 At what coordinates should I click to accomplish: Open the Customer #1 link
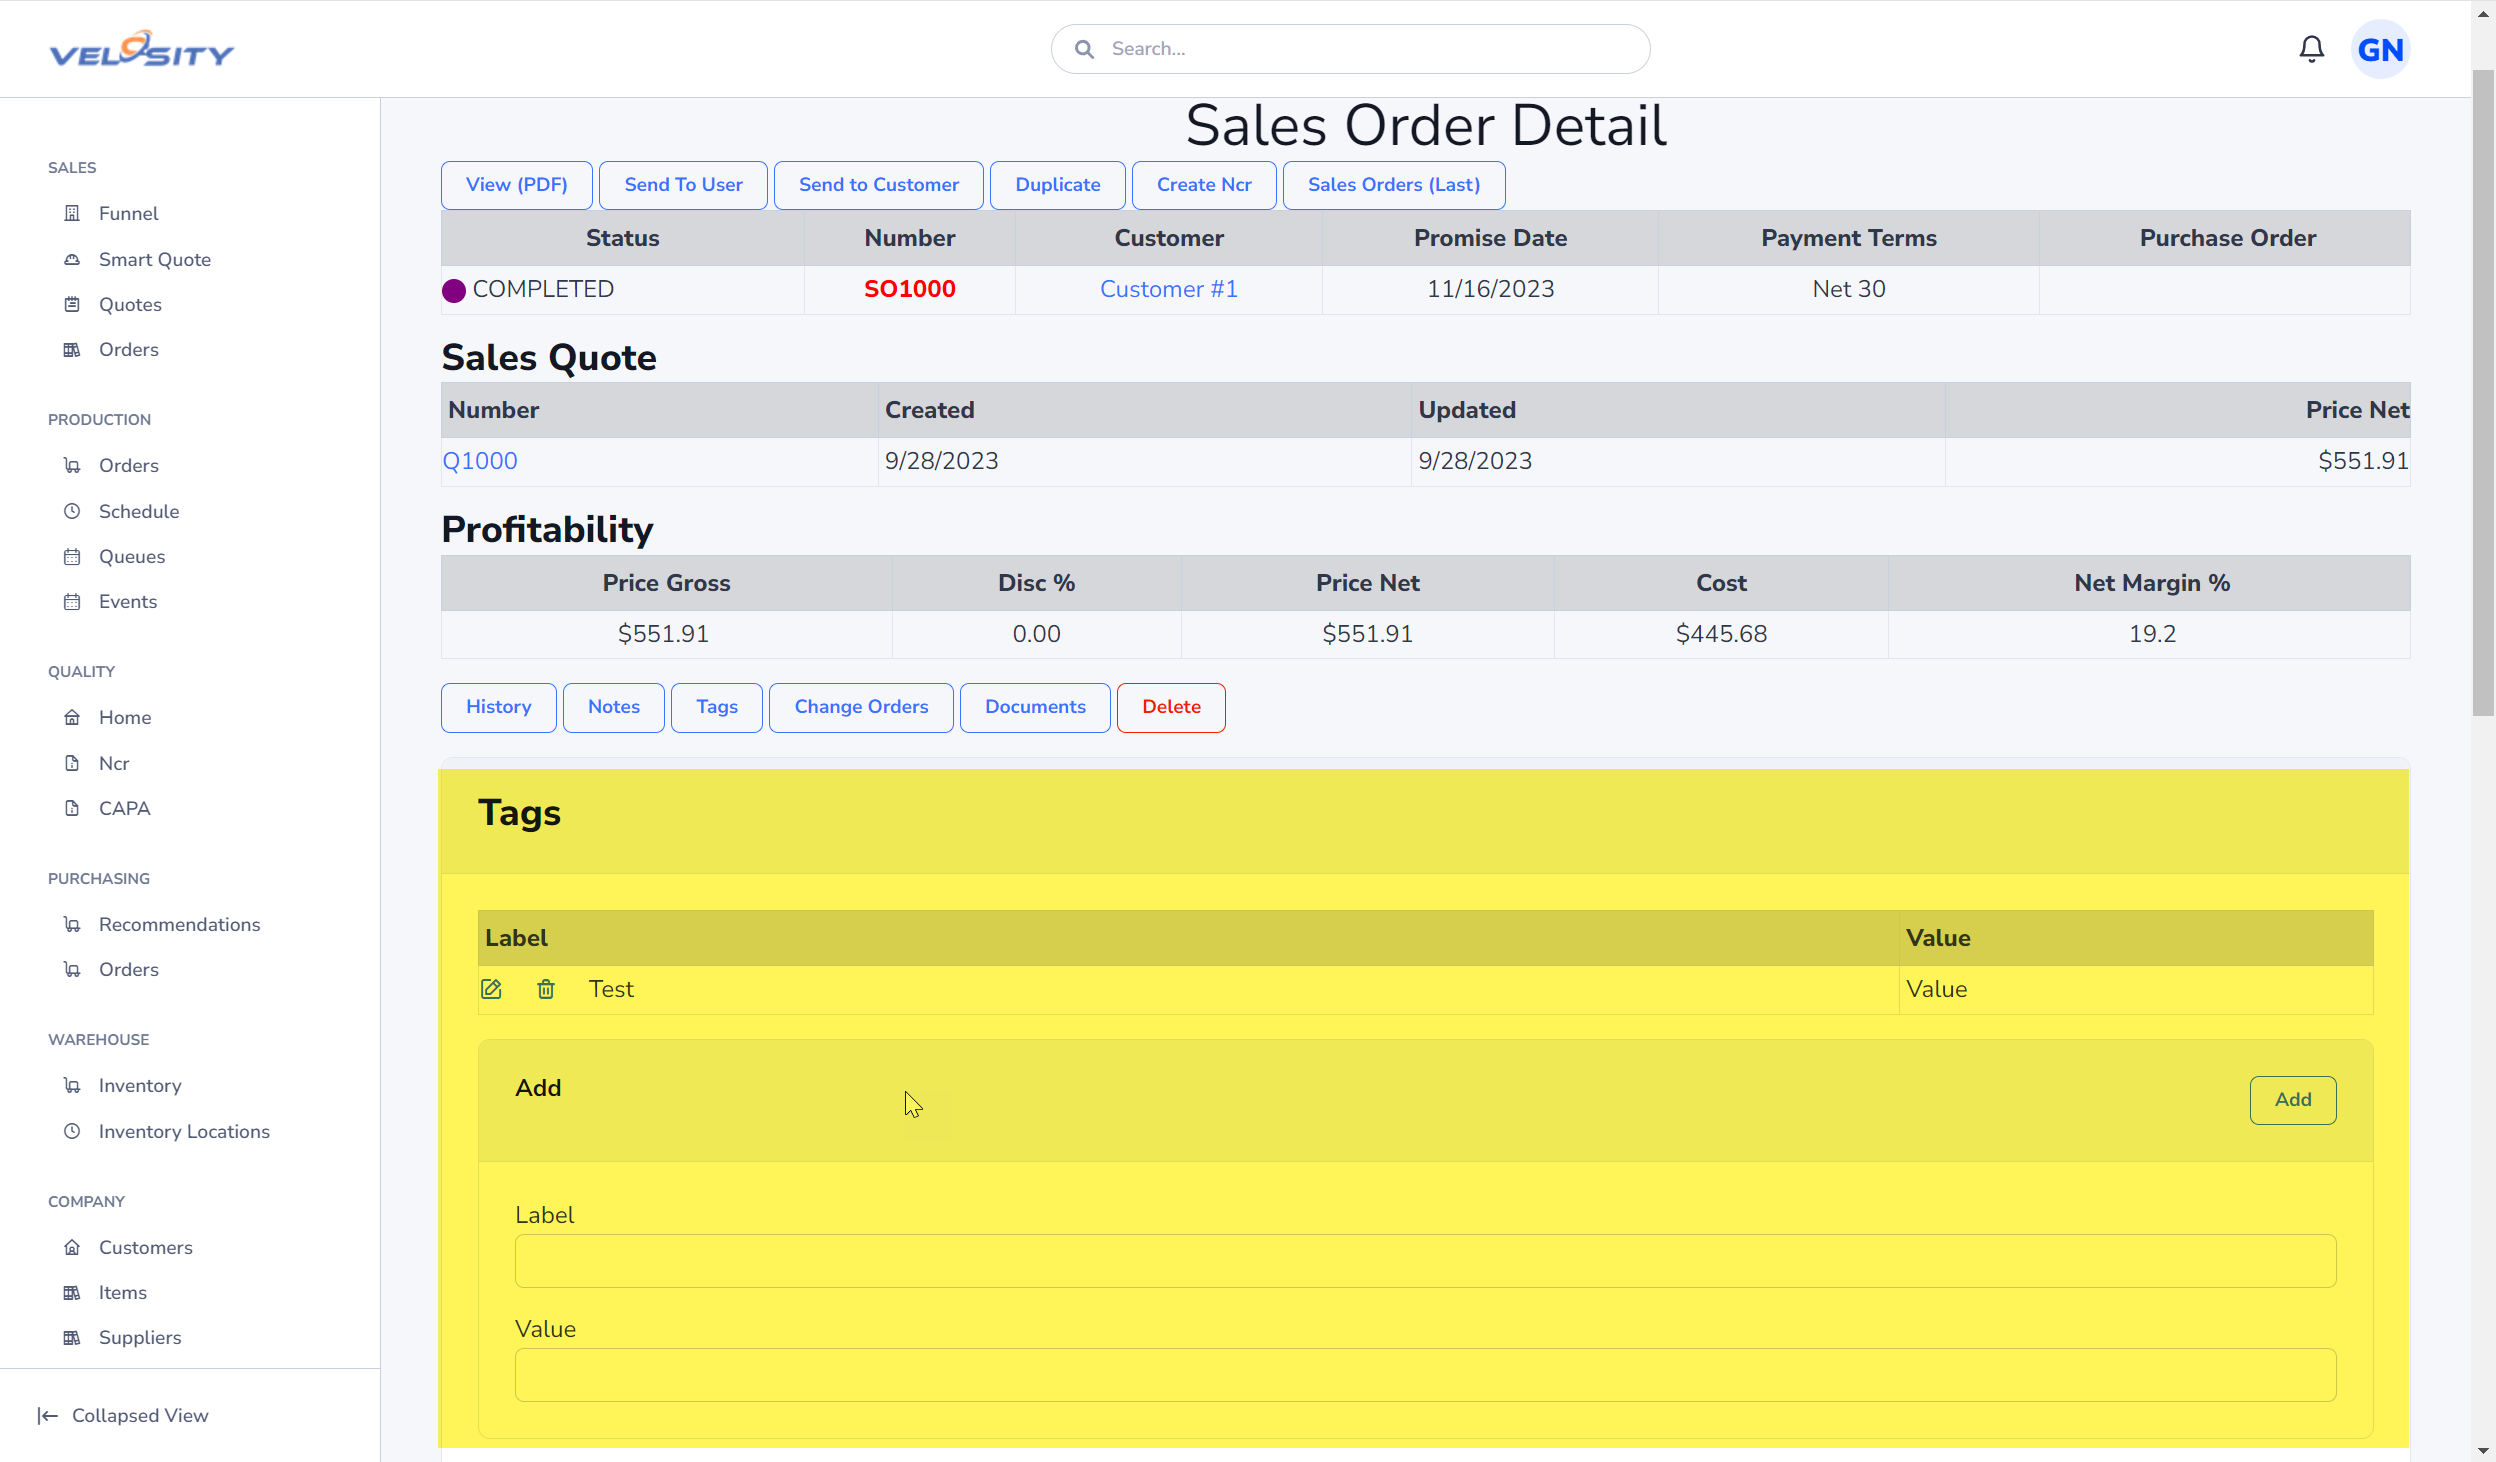[x=1168, y=289]
